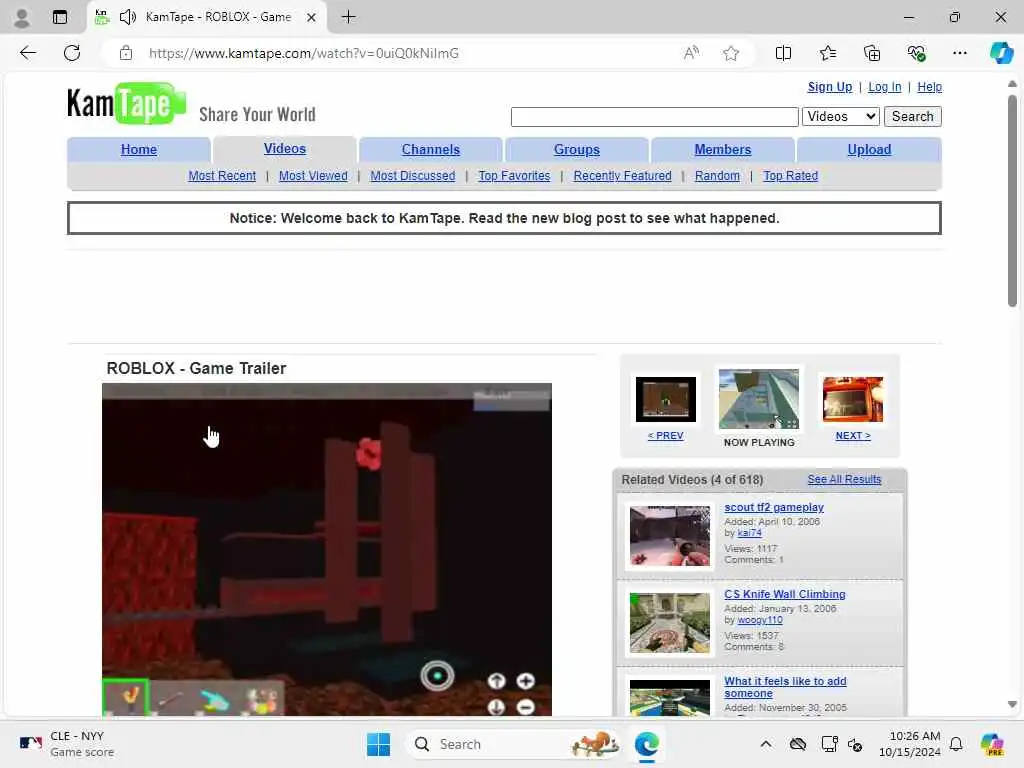Mute the tab via speaker icon
This screenshot has width=1024, height=768.
[x=128, y=17]
